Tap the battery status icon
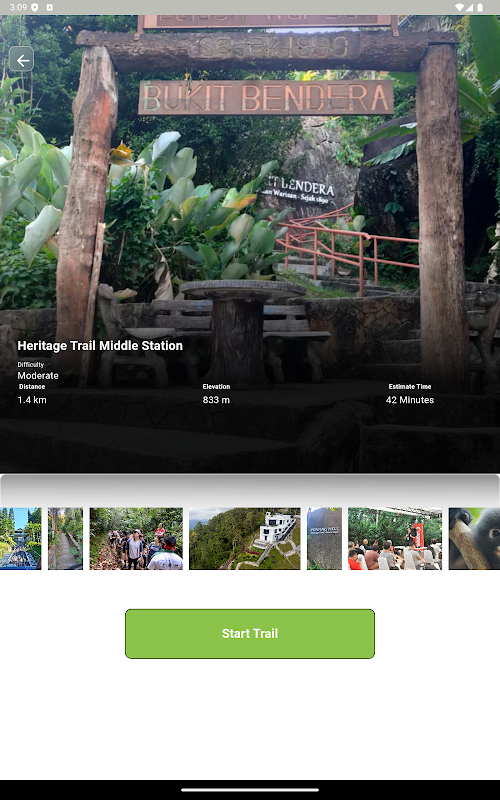This screenshot has width=500, height=800. [480, 7]
